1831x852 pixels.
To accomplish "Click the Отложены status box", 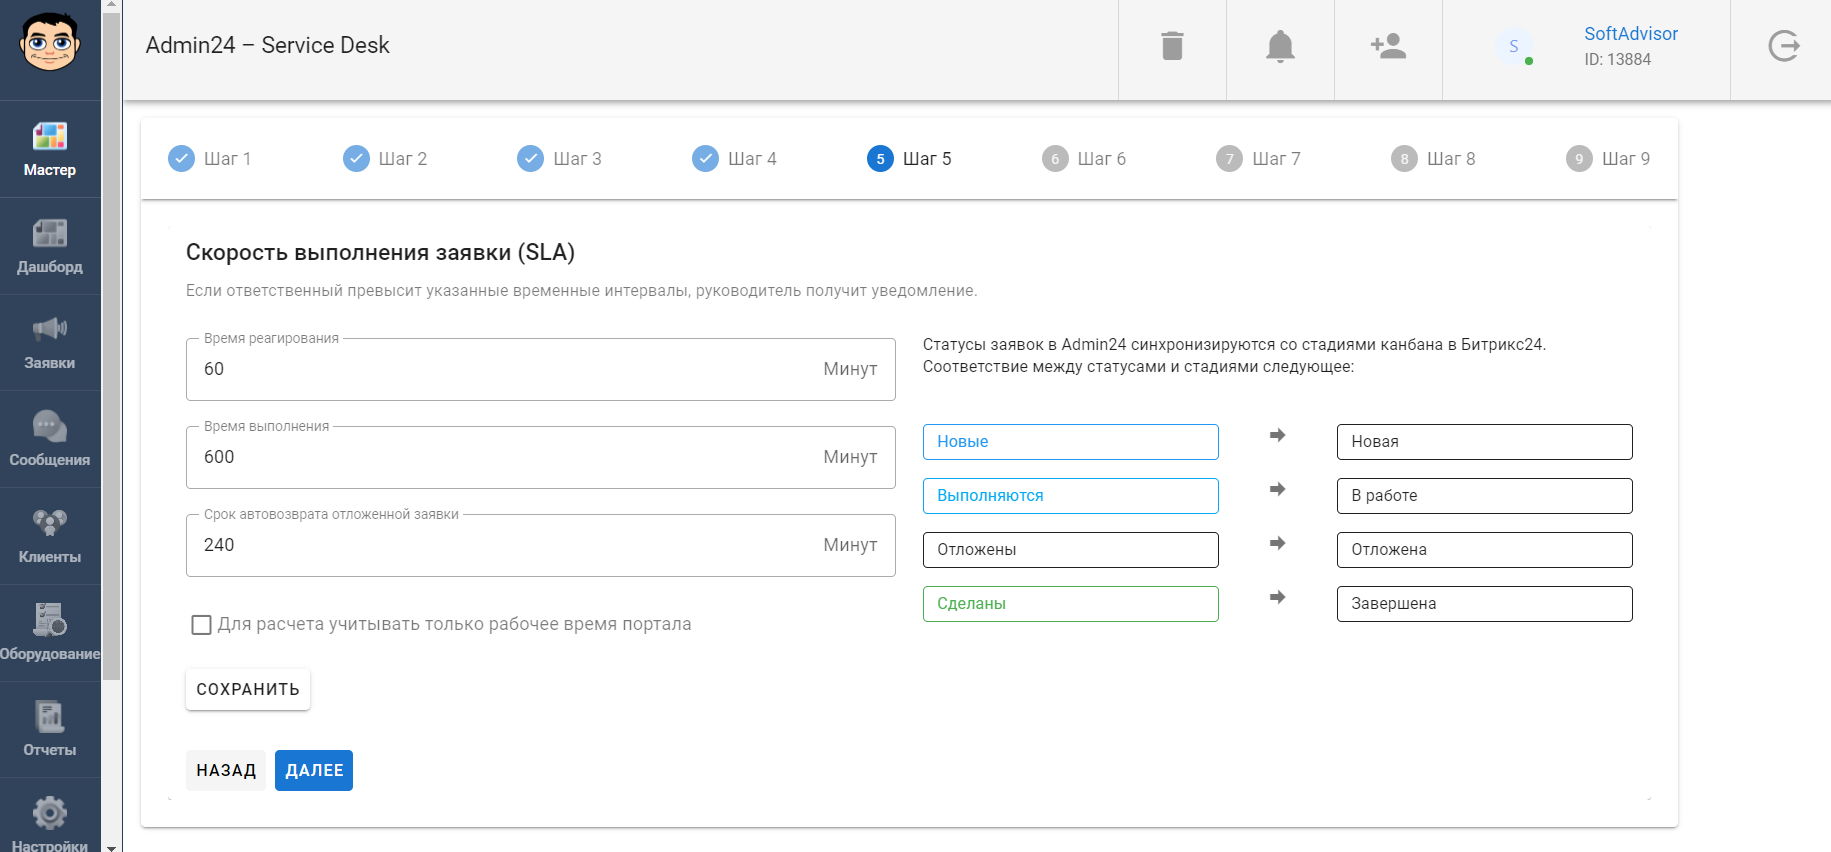I will pos(1071,550).
